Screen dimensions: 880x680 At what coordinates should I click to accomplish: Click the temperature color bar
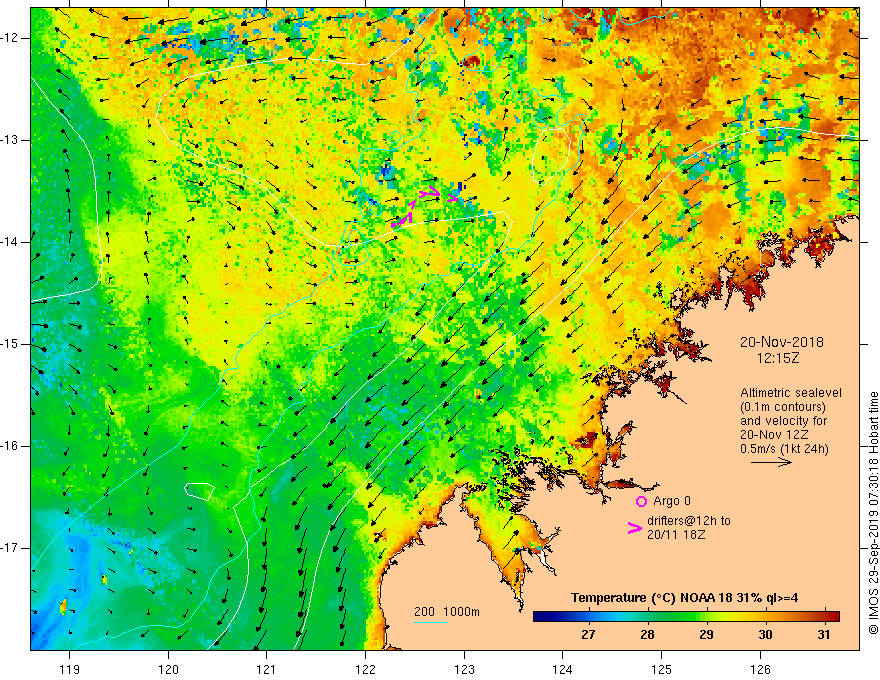pos(686,617)
